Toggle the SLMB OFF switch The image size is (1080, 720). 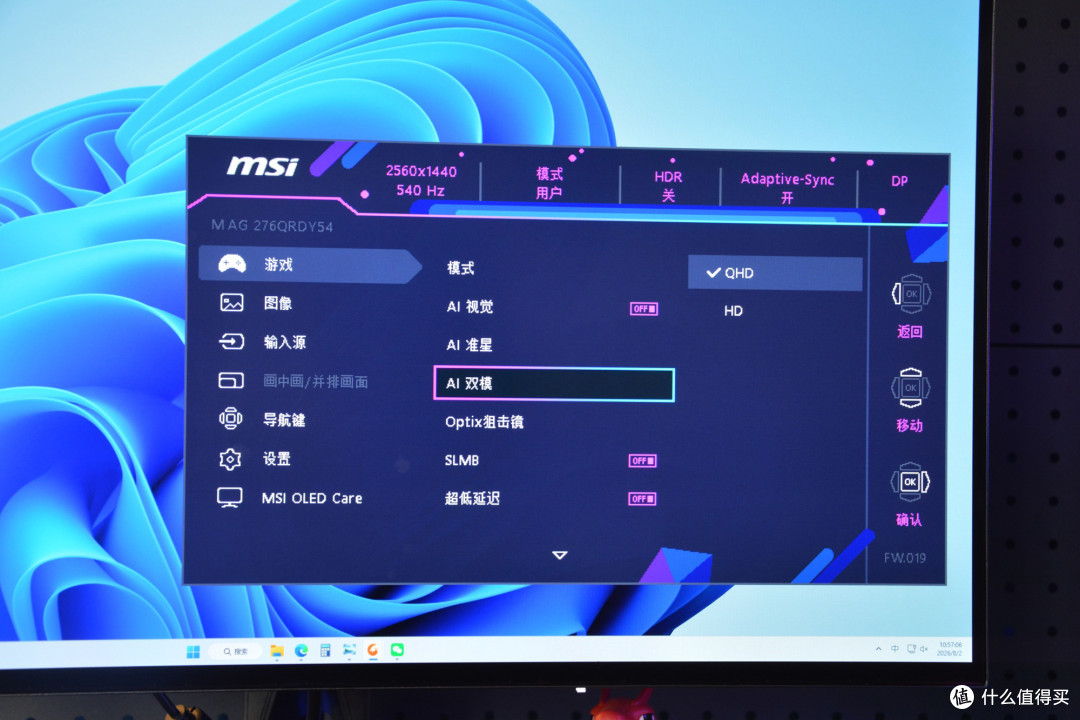pos(643,460)
